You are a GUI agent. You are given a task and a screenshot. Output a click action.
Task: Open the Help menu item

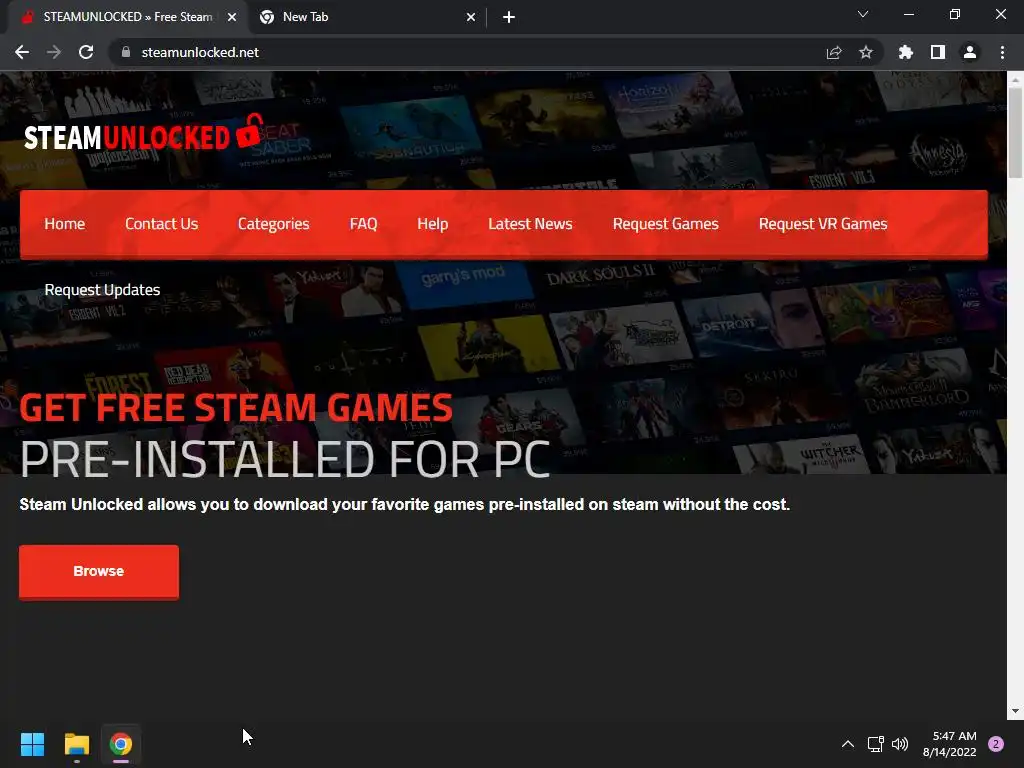pyautogui.click(x=432, y=224)
